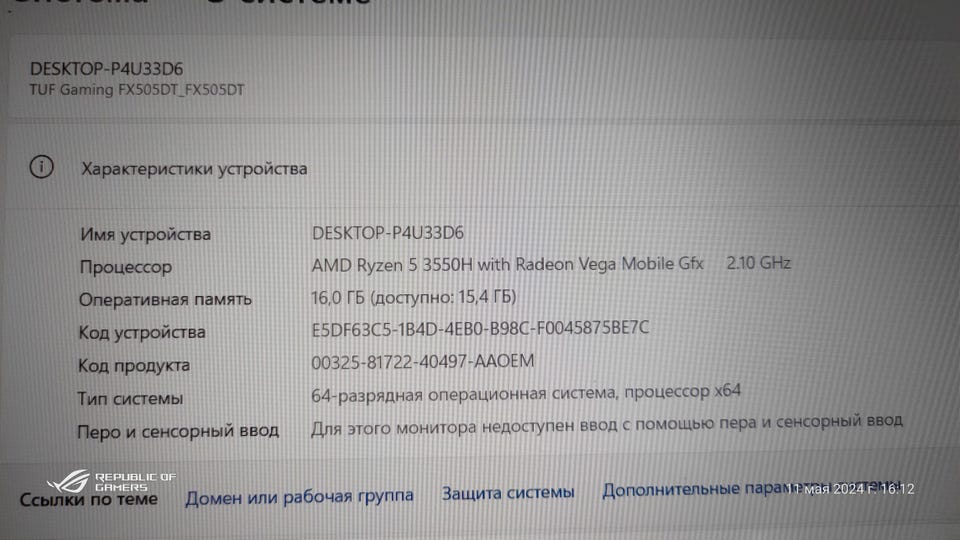The width and height of the screenshot is (960, 540).
Task: Click the Код продукта label
Action: pos(134,366)
